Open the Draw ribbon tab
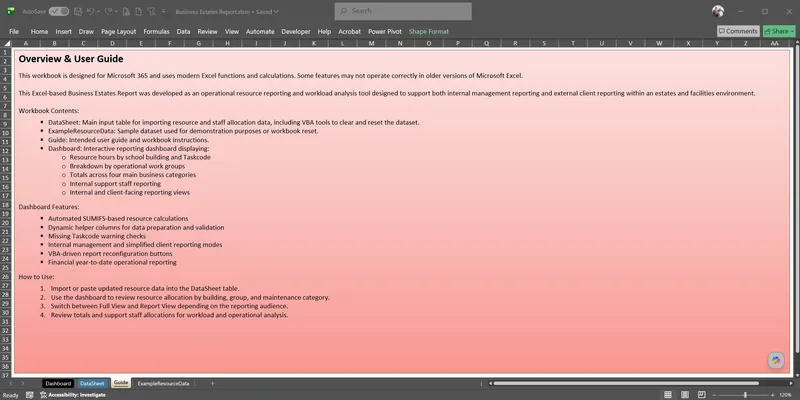 coord(86,32)
